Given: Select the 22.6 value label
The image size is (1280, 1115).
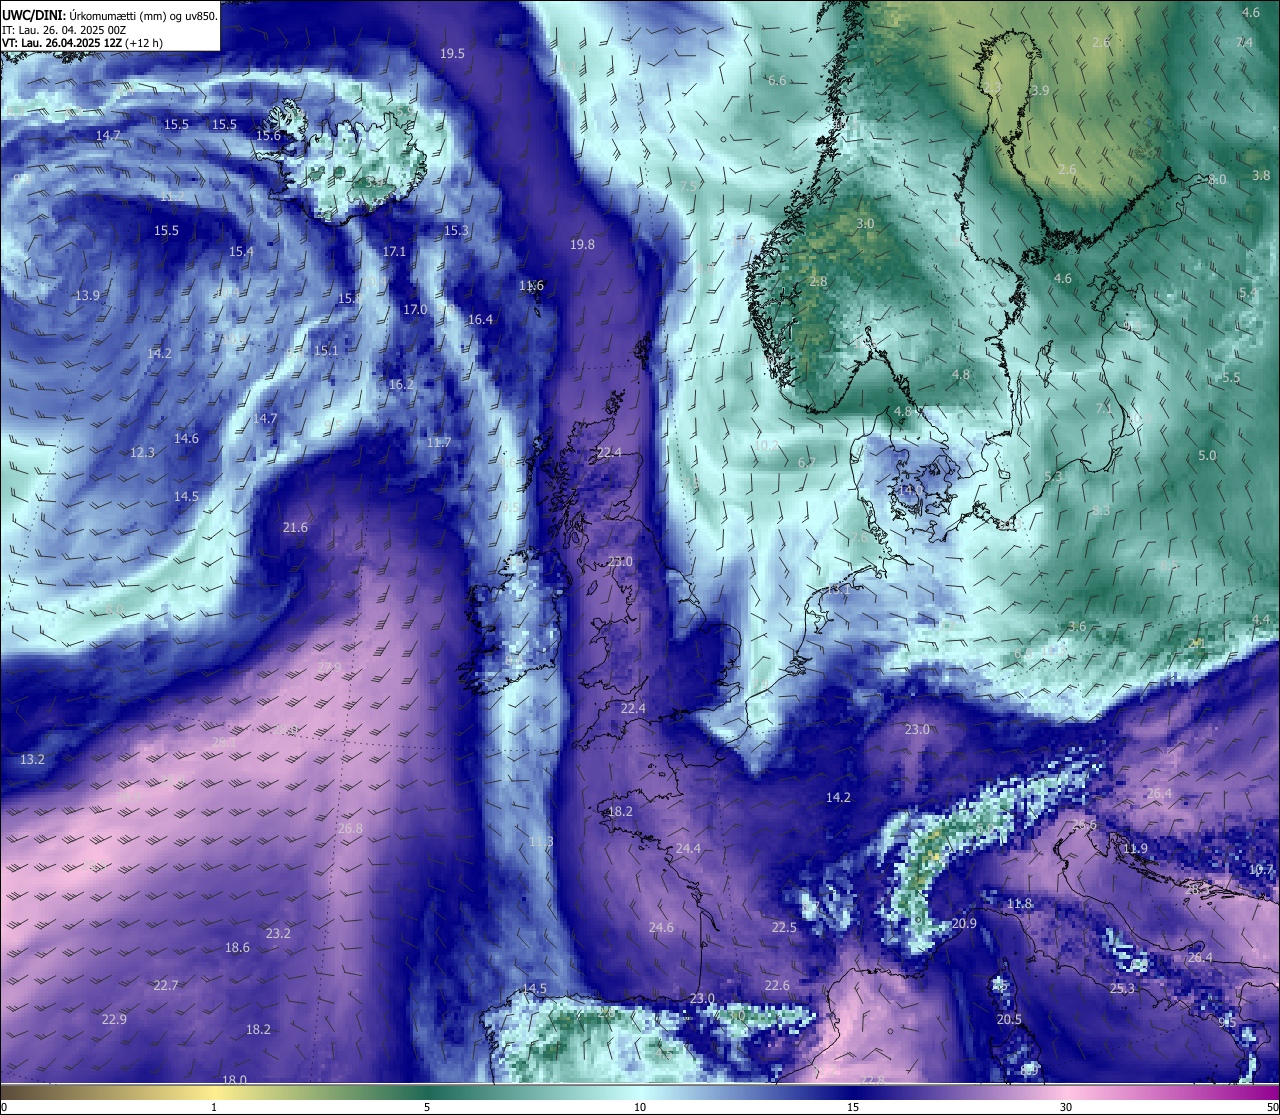Looking at the screenshot, I should (776, 985).
